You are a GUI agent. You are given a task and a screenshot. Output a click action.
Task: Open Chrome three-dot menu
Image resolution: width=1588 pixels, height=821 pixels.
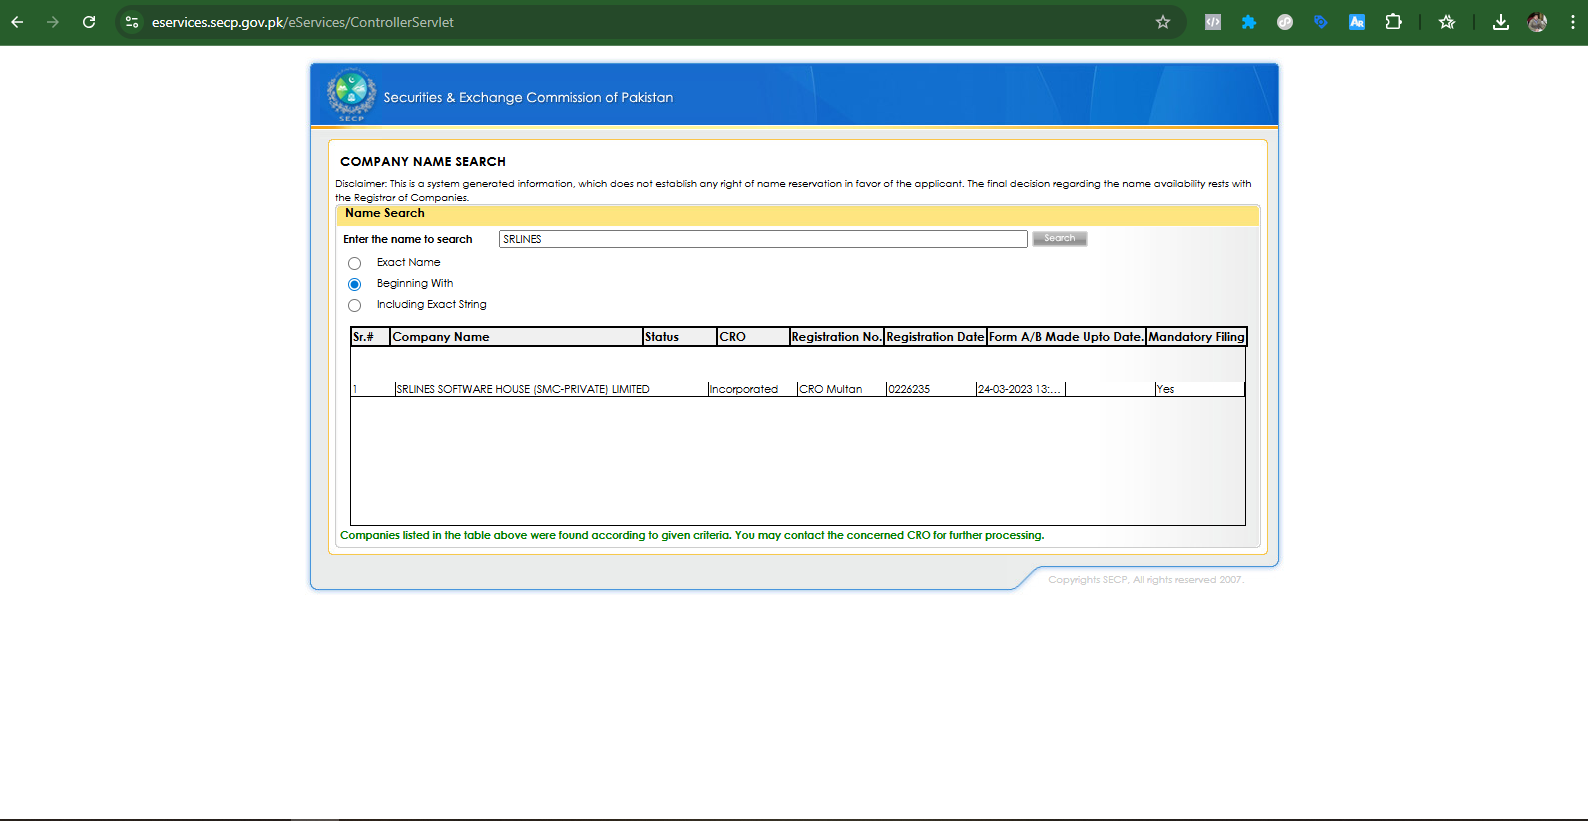tap(1572, 22)
